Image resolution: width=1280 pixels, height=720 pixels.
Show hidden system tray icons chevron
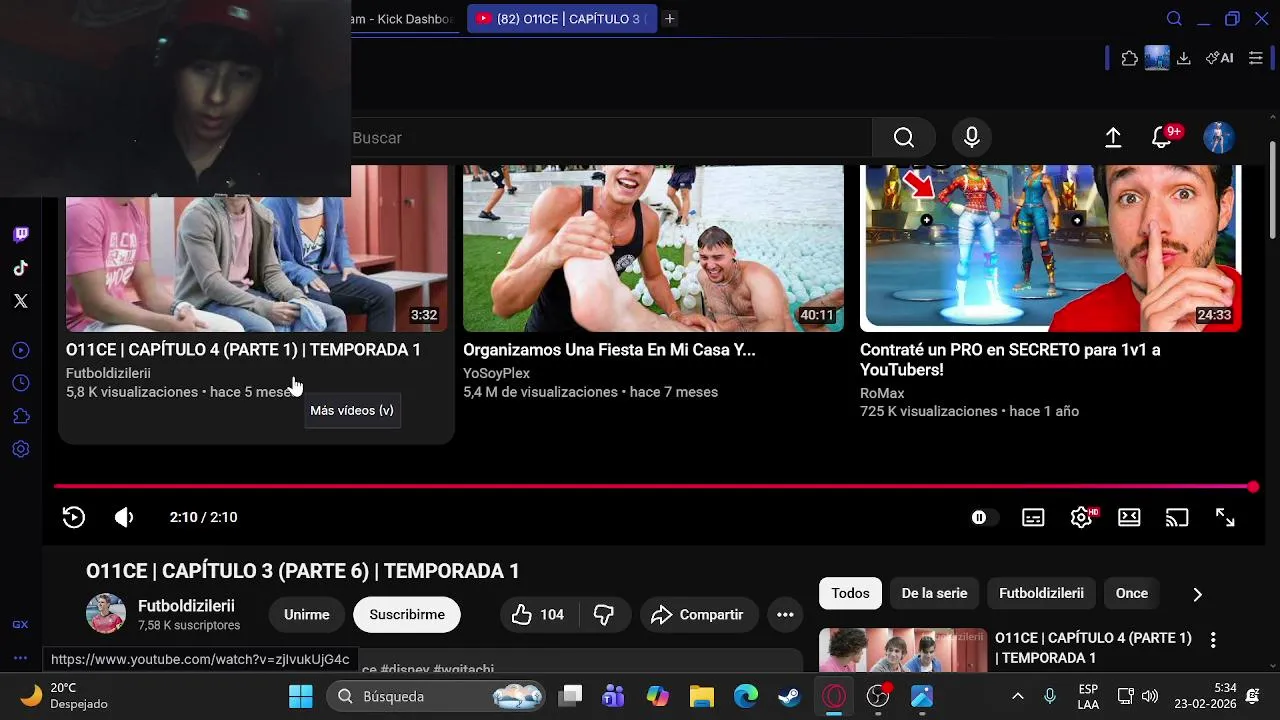tap(1018, 696)
